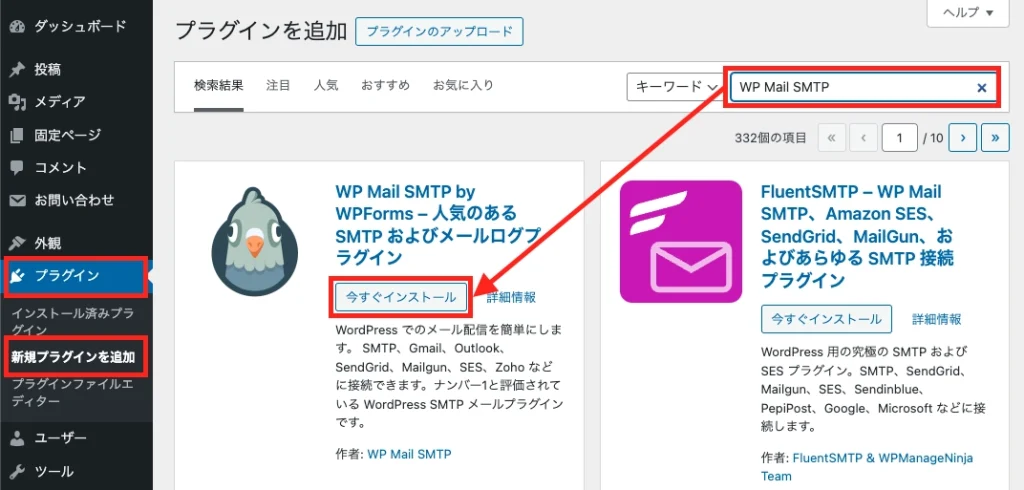Go to next results page arrow
This screenshot has height=490, width=1024.
click(x=962, y=138)
